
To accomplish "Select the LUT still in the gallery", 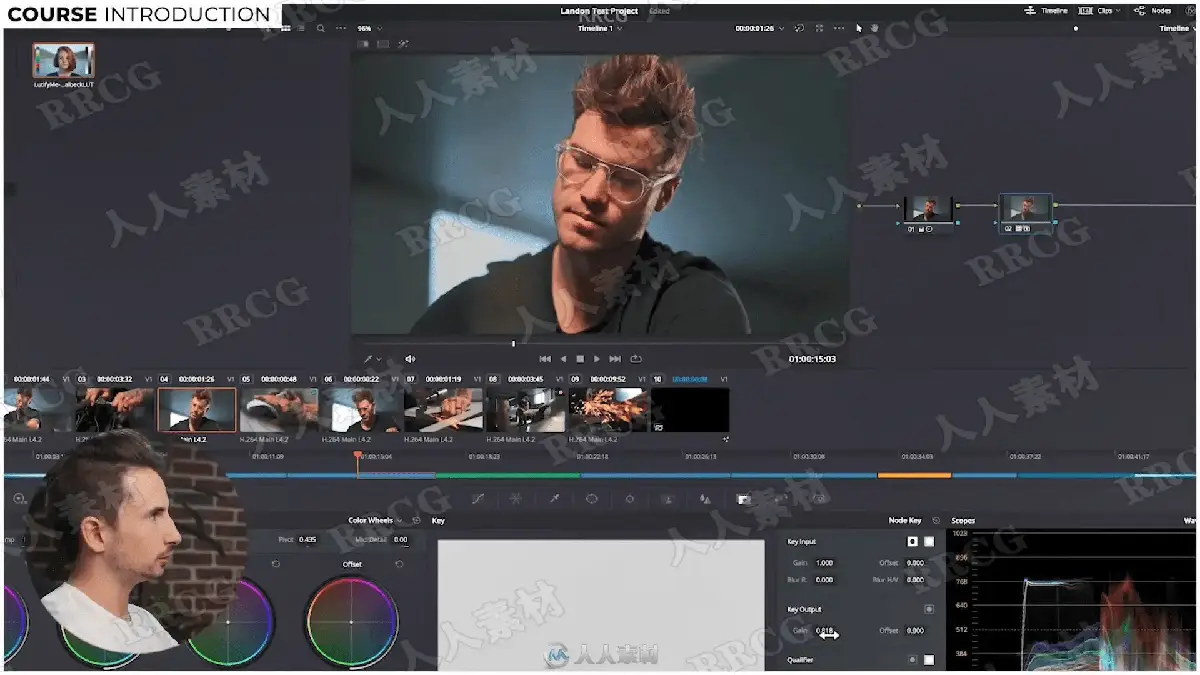I will pyautogui.click(x=63, y=61).
